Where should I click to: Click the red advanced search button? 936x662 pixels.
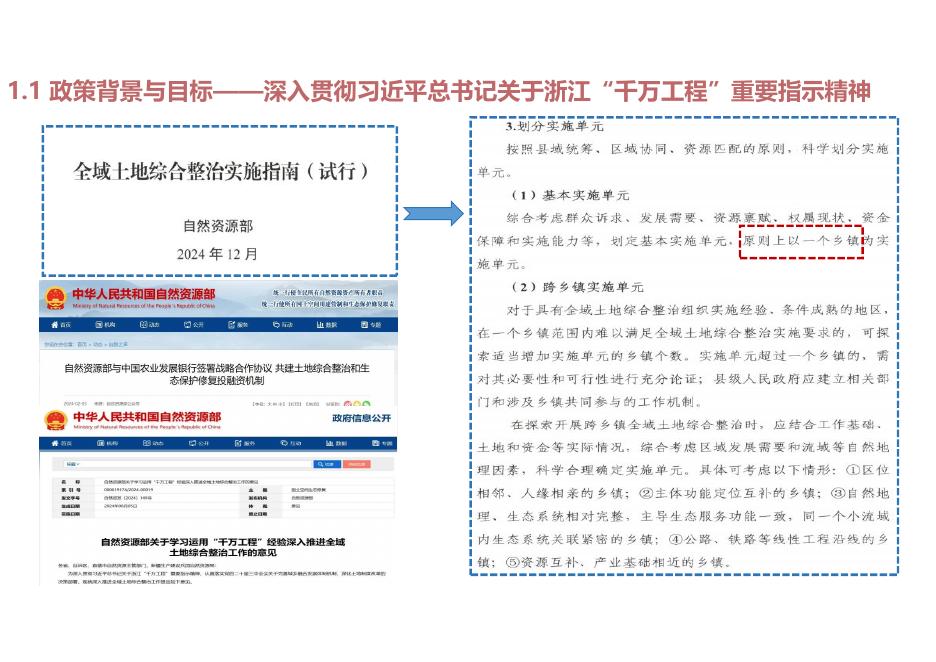click(x=357, y=464)
